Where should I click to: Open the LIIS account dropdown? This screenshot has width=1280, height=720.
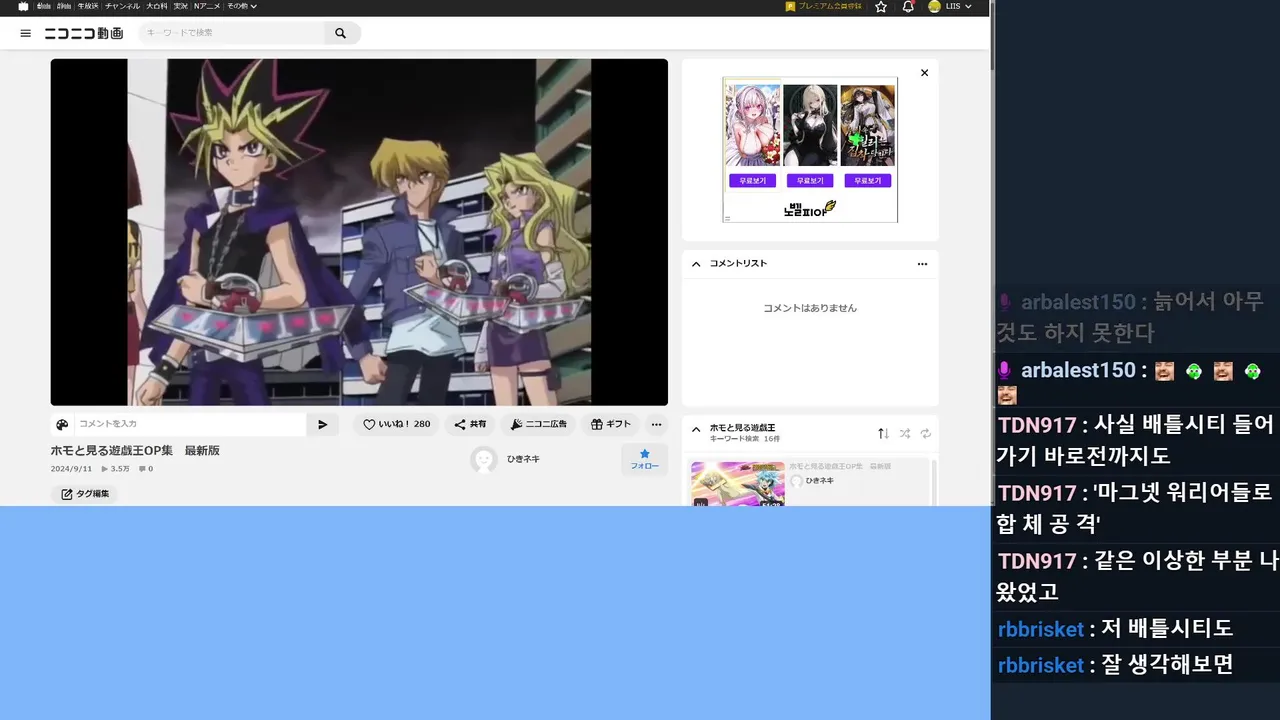click(x=958, y=6)
